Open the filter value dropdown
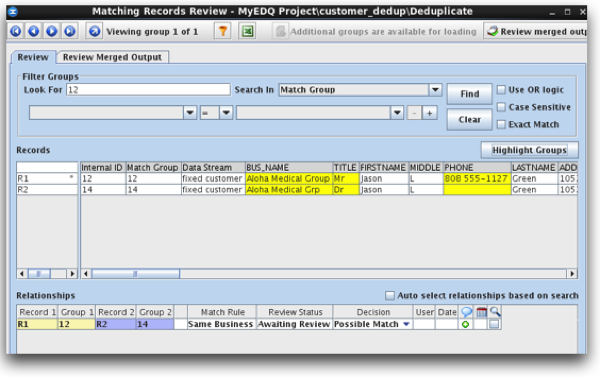This screenshot has width=600, height=377. (397, 113)
